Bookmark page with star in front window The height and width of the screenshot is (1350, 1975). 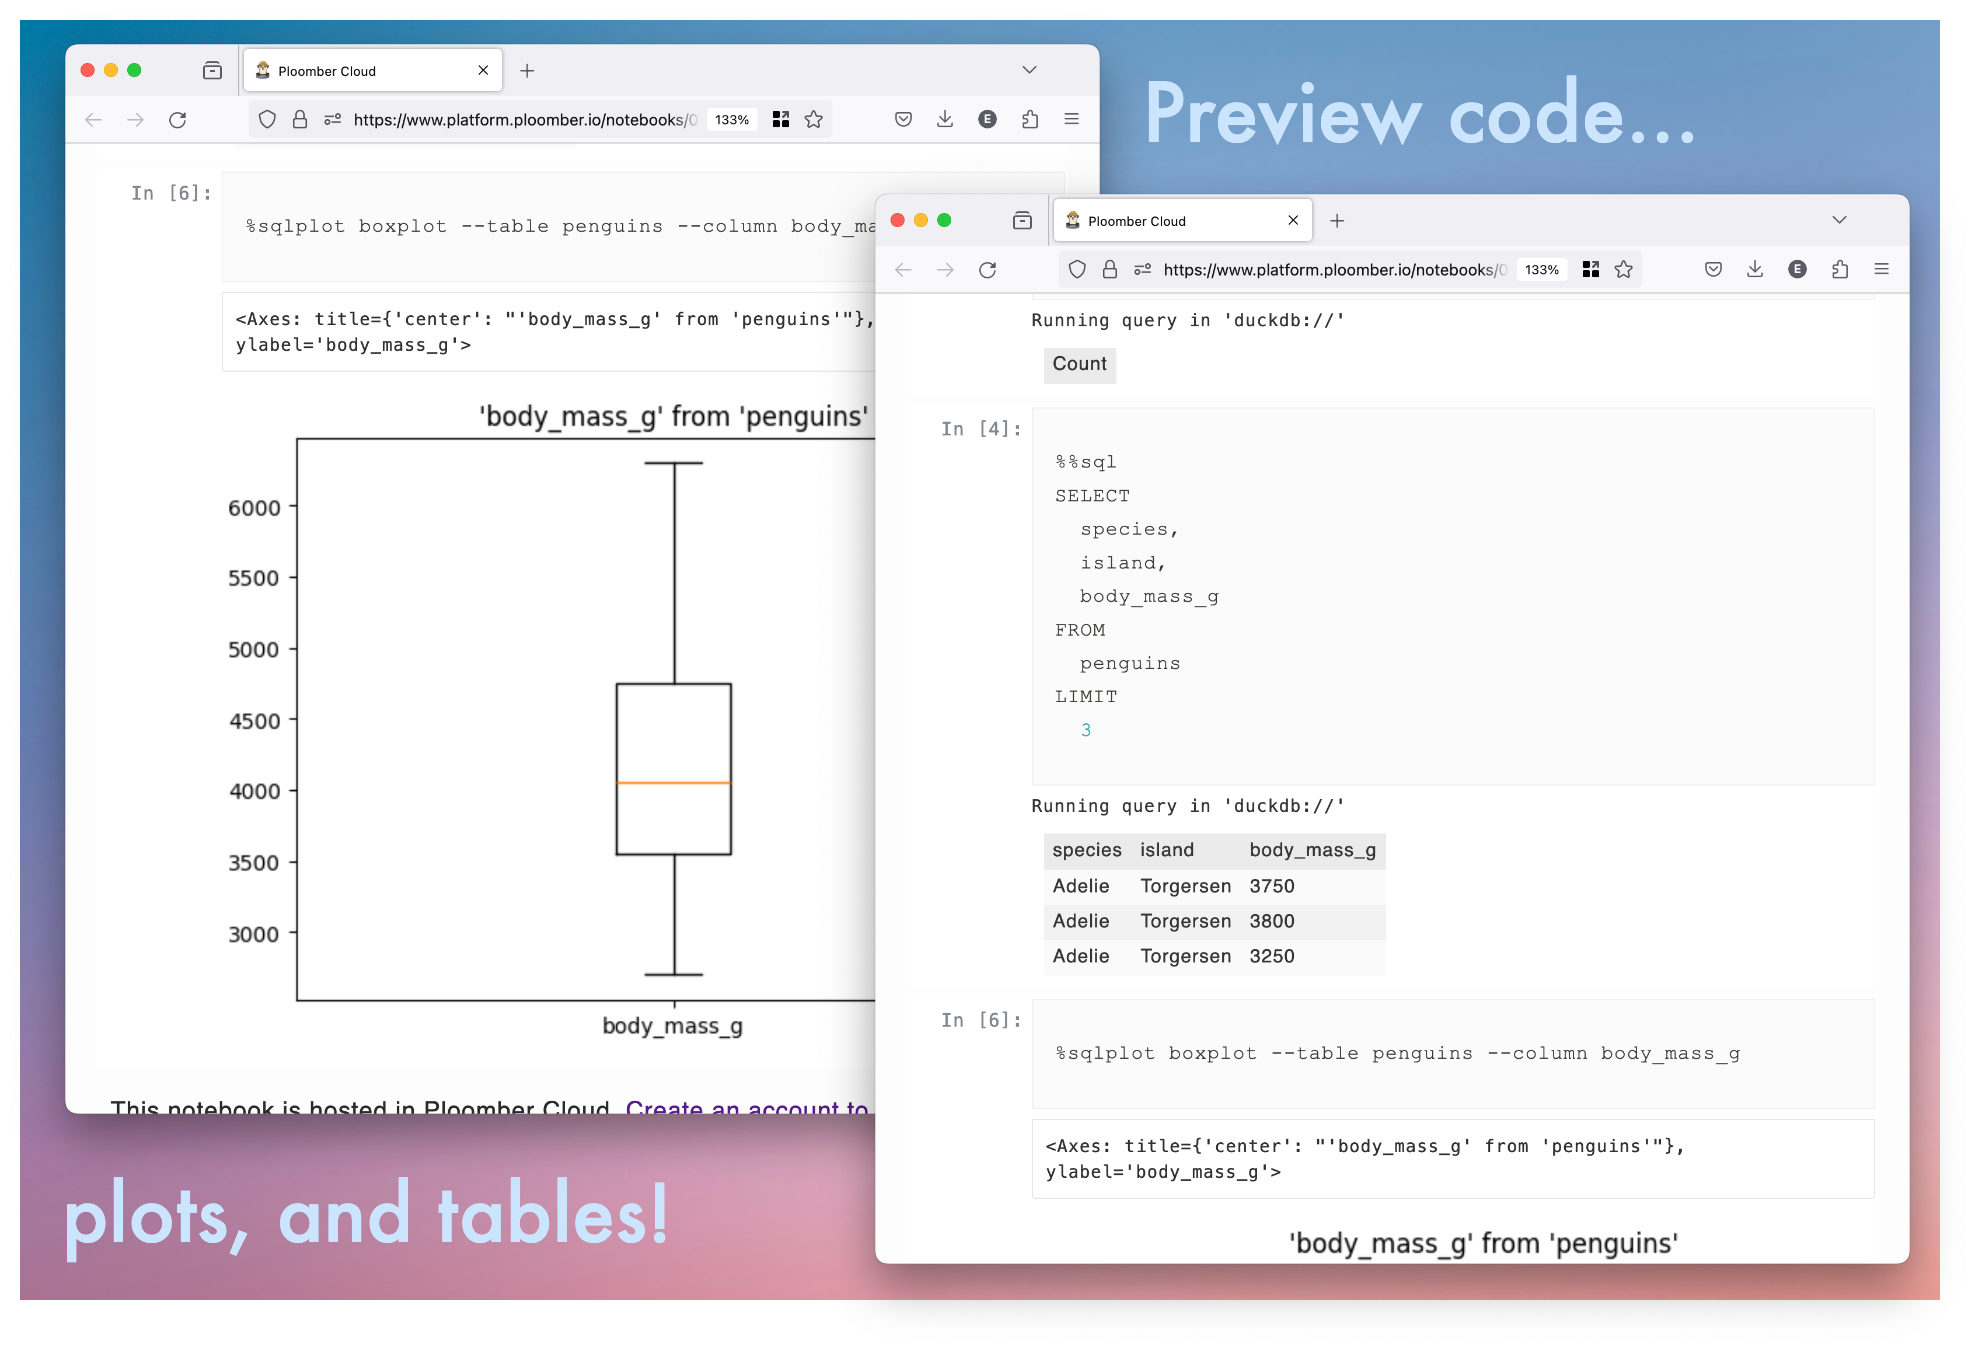point(1624,270)
